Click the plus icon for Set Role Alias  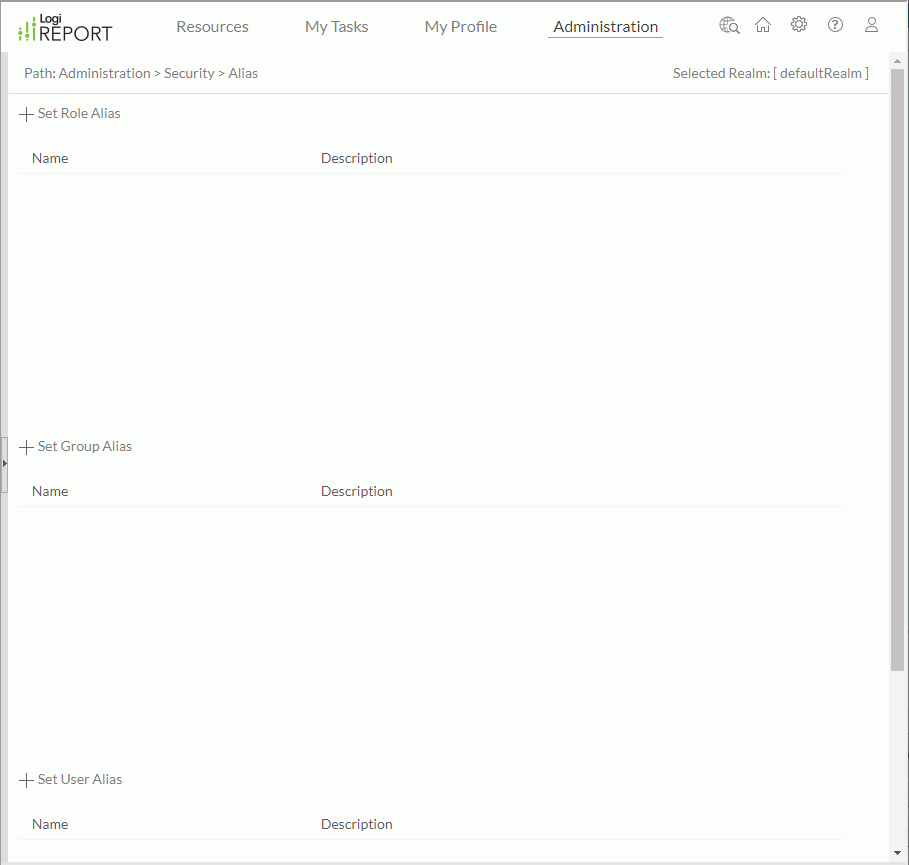click(x=26, y=114)
